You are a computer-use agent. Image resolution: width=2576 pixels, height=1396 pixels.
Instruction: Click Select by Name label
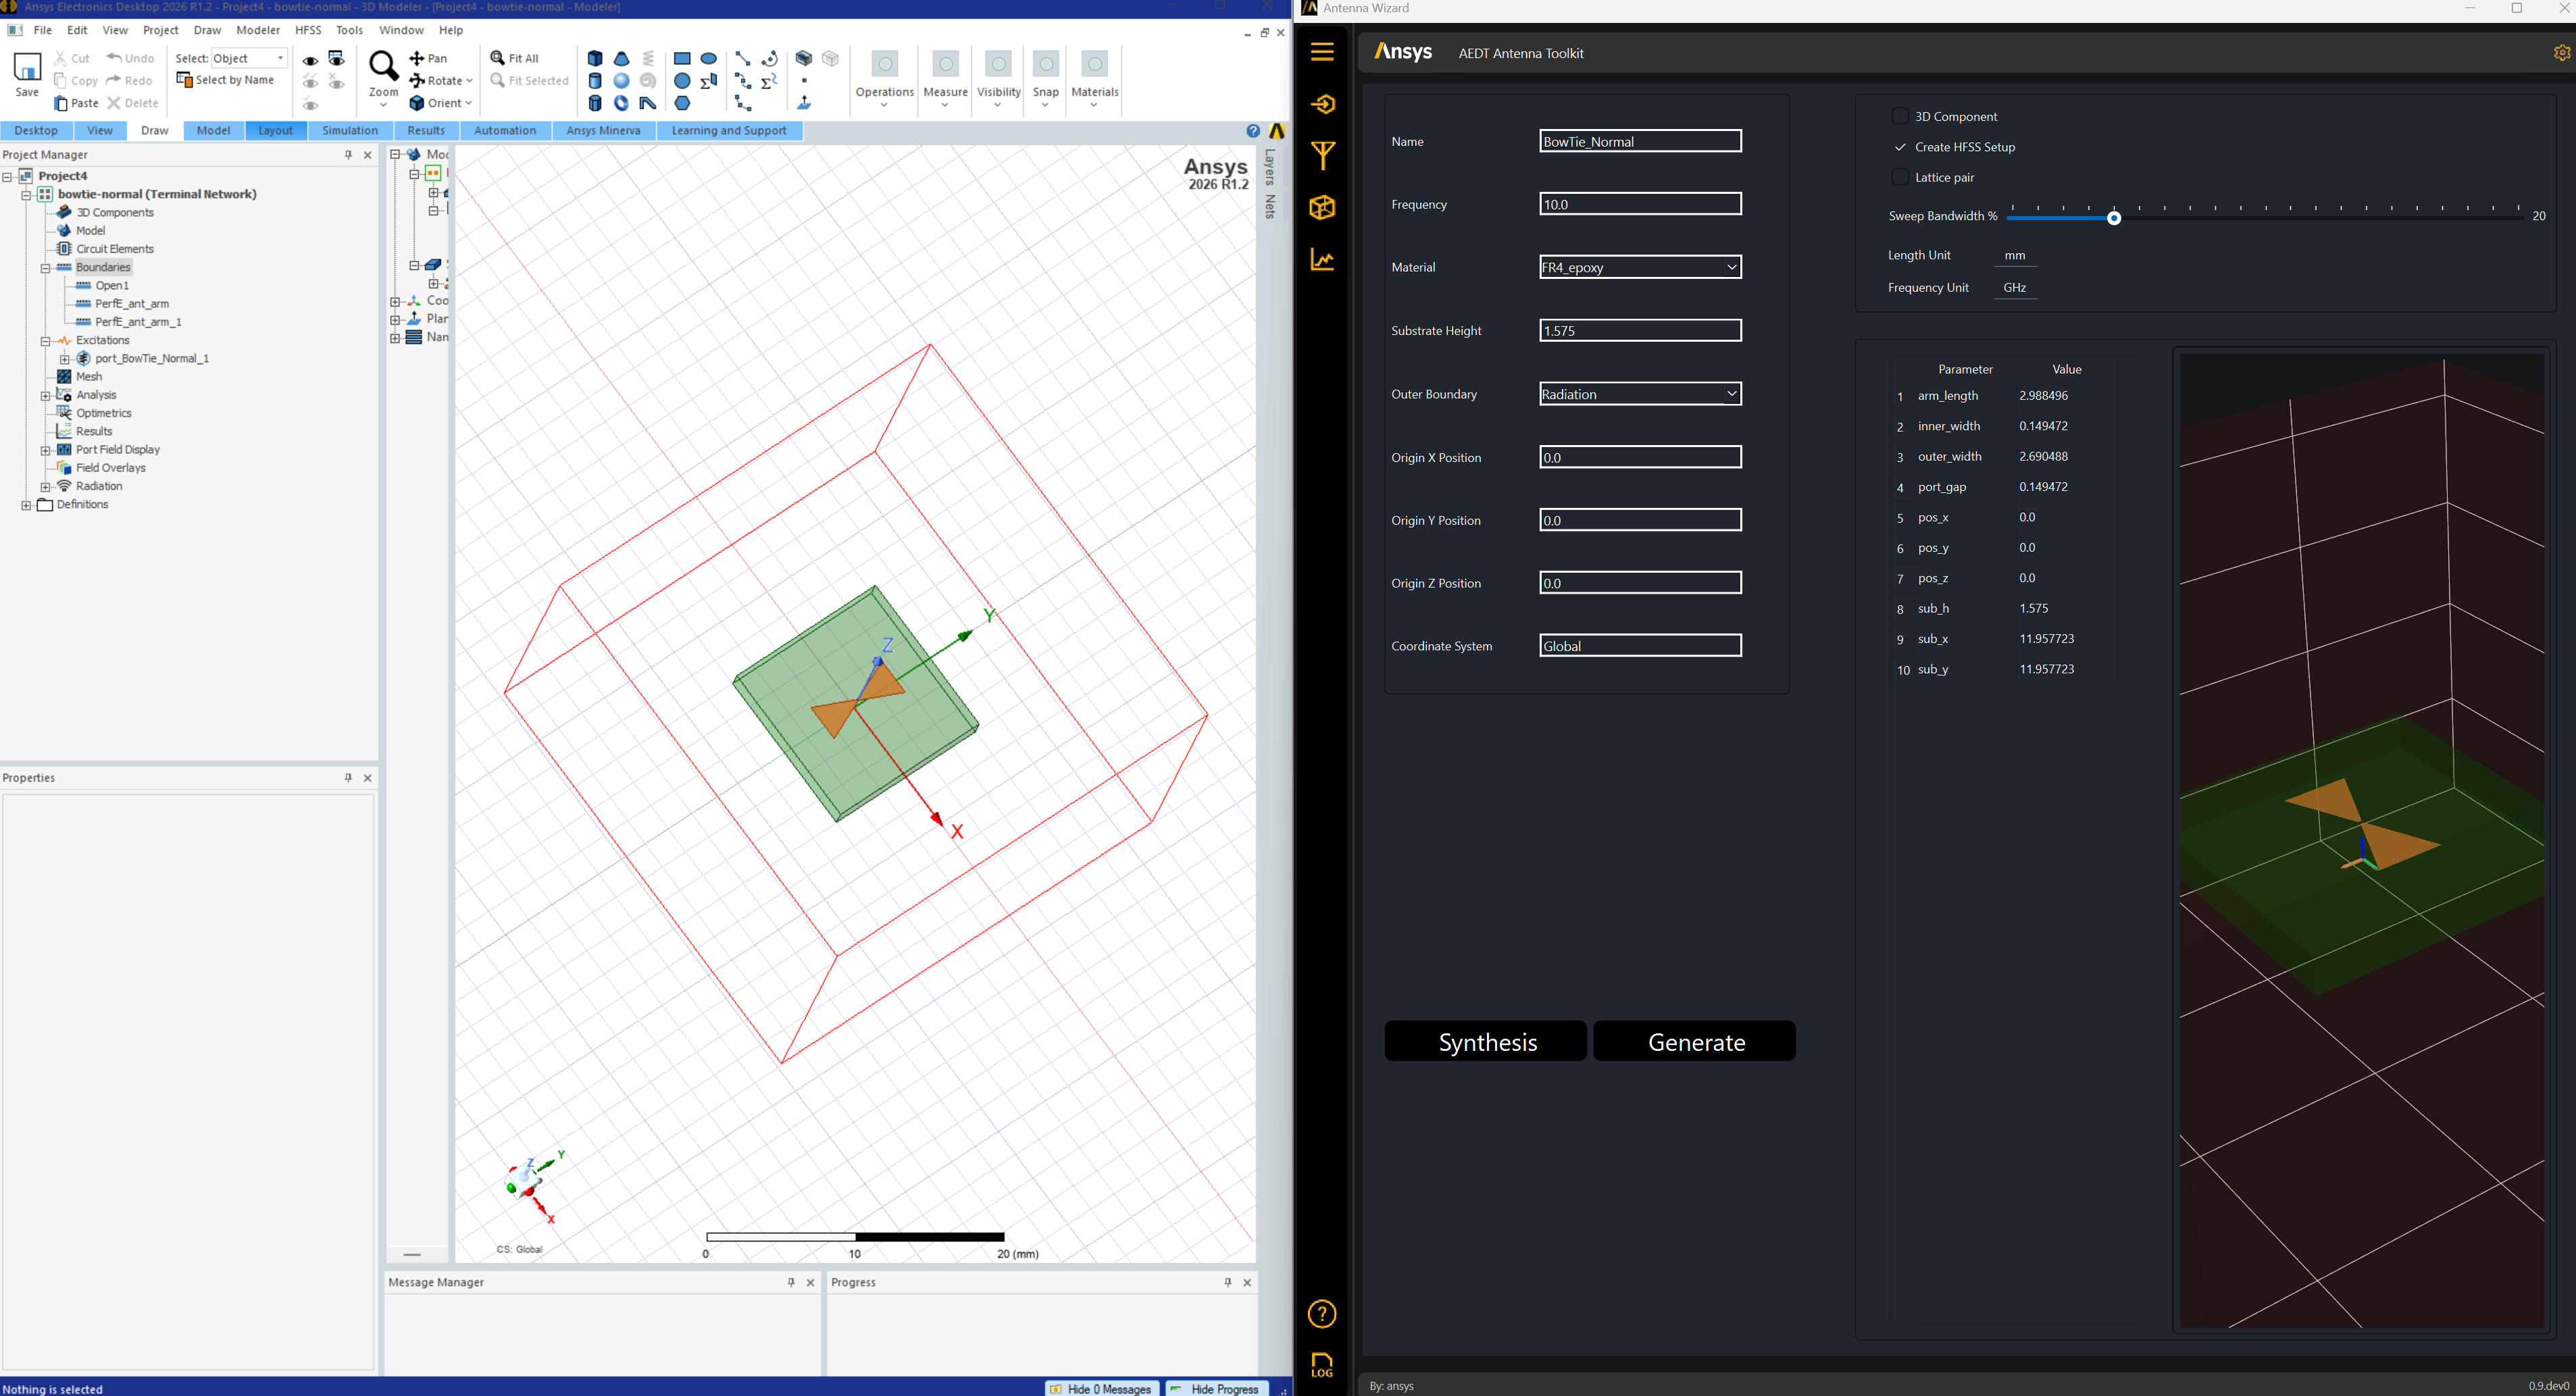pyautogui.click(x=235, y=80)
